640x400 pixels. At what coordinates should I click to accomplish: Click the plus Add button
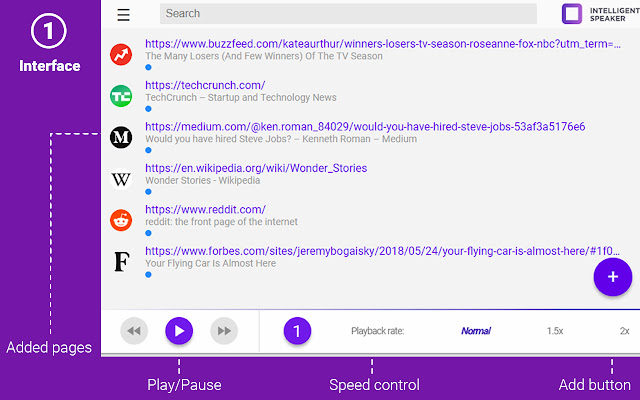(613, 276)
